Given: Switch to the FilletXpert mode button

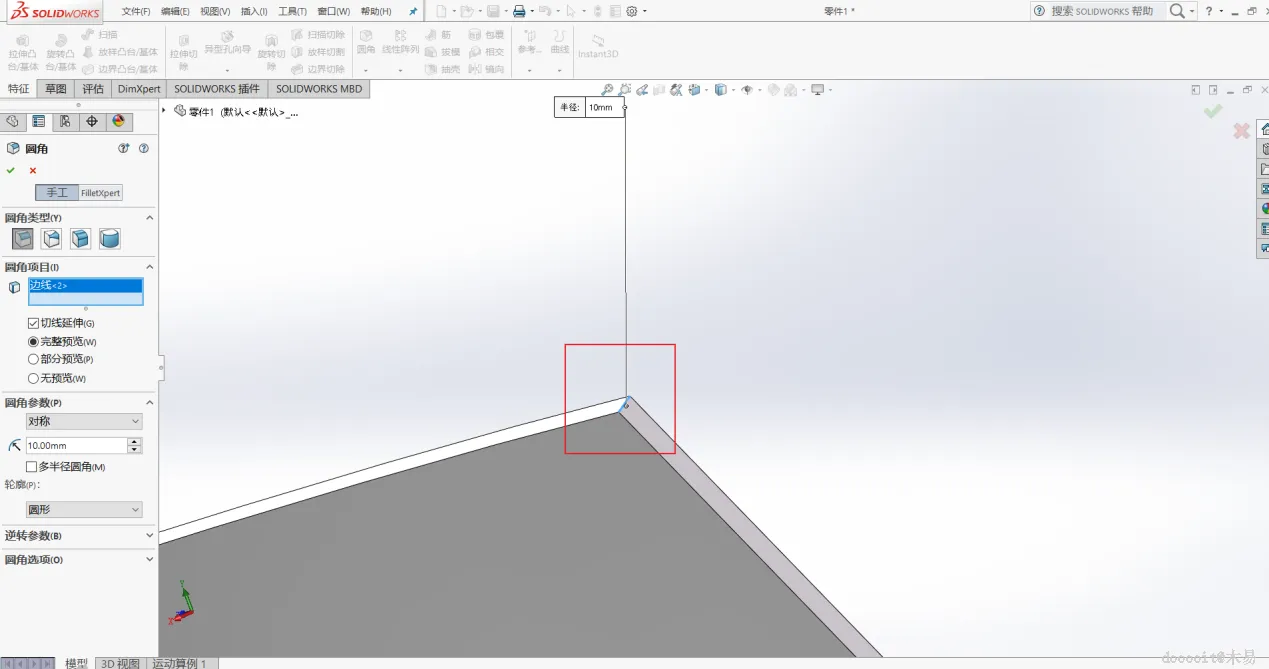Looking at the screenshot, I should [x=100, y=193].
